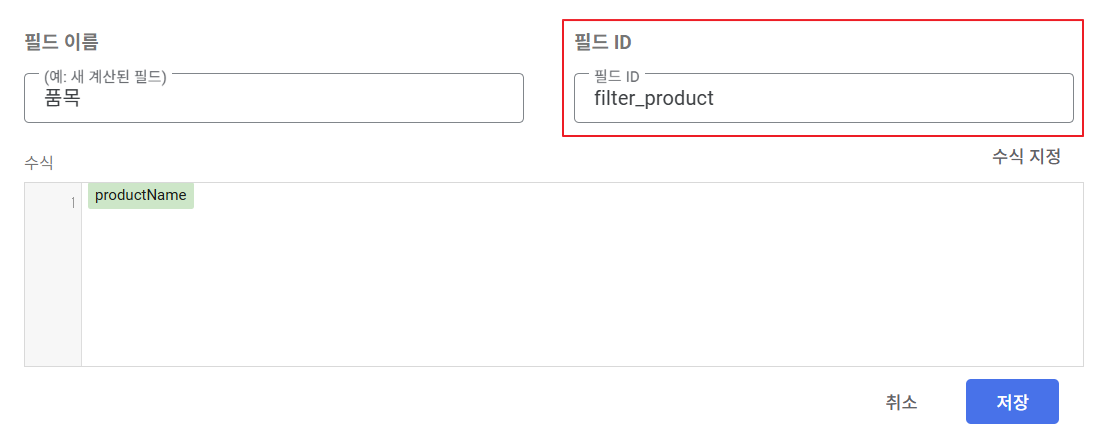Focus the 필드 ID input field
Screen dimensions: 1096x438
pos(823,98)
